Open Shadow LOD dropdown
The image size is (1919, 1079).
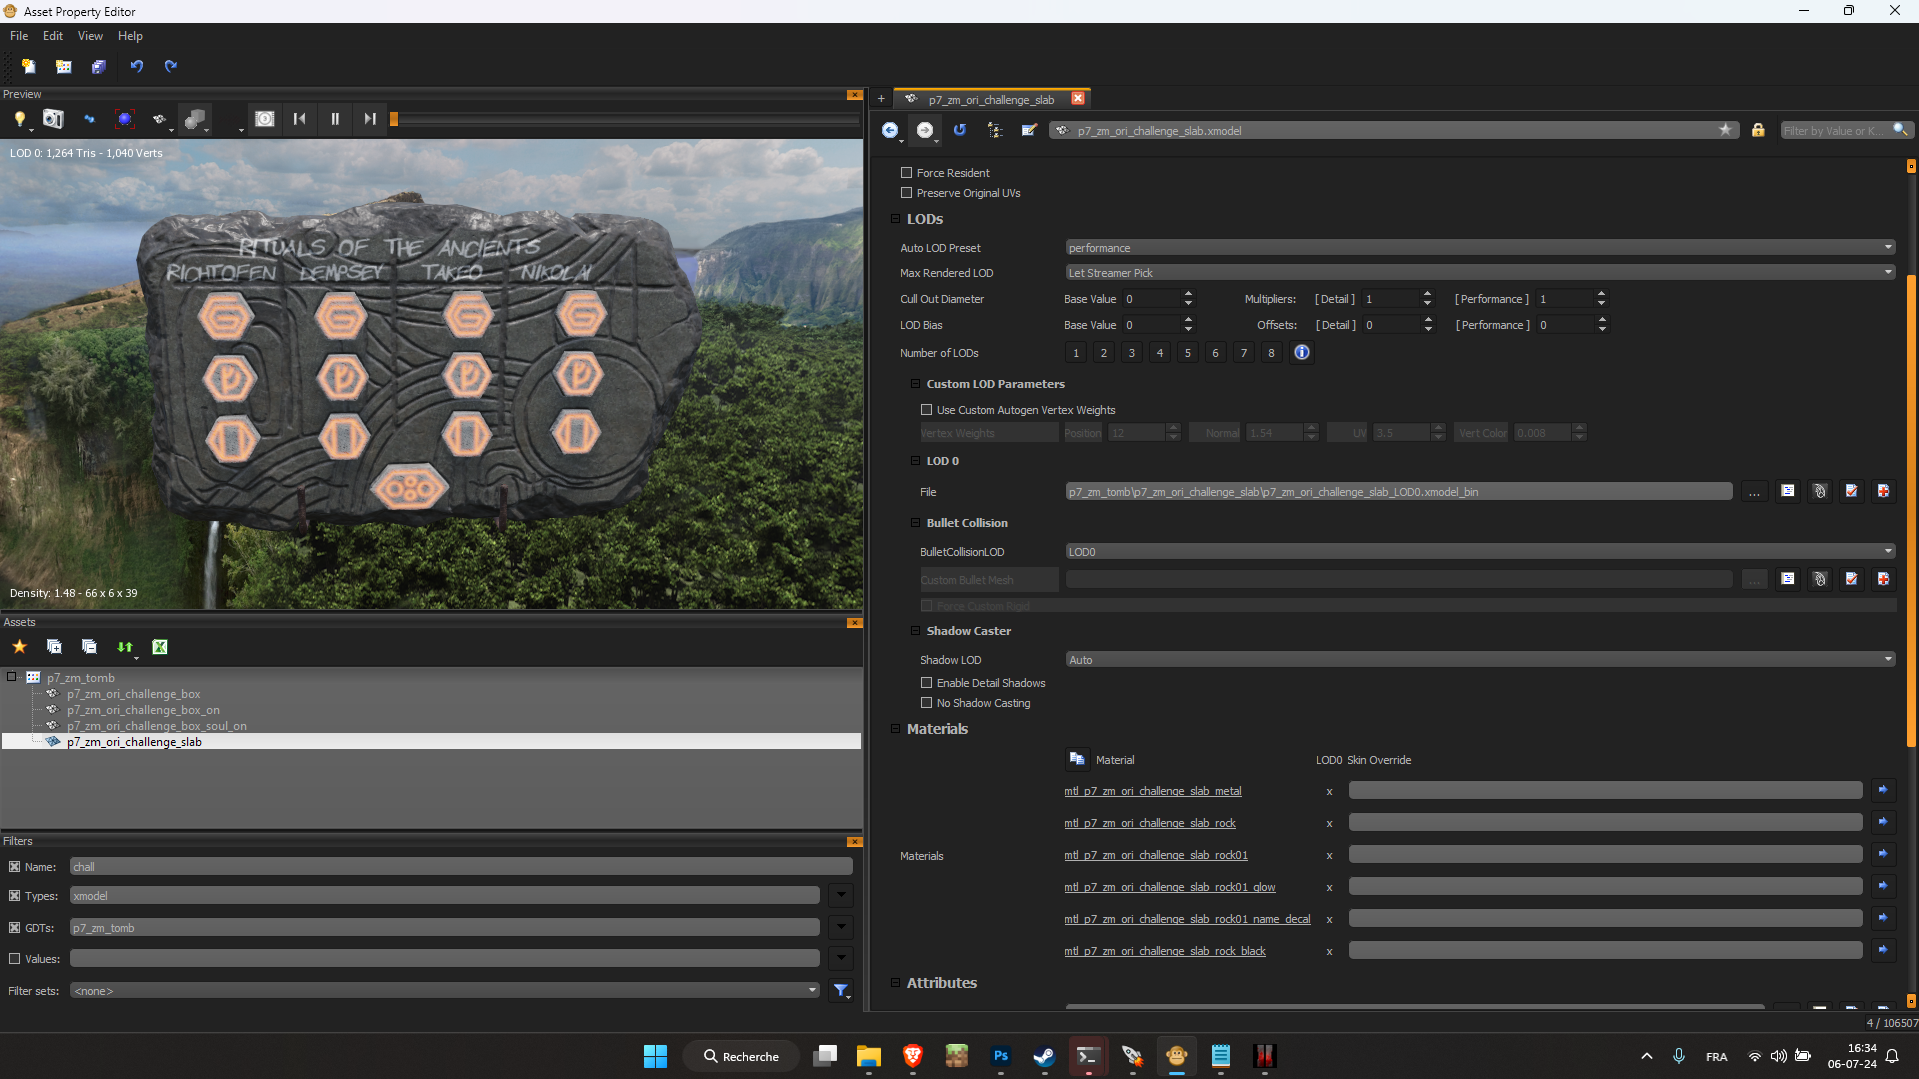tap(1480, 660)
